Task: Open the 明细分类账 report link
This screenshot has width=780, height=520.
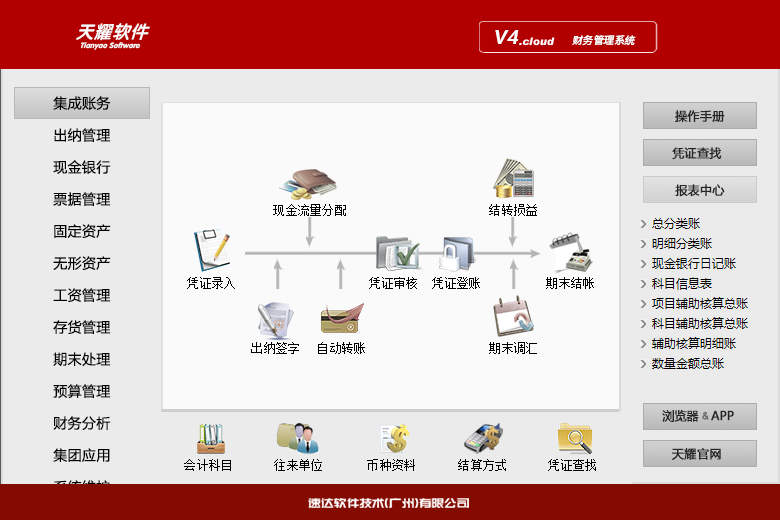Action: tap(682, 243)
